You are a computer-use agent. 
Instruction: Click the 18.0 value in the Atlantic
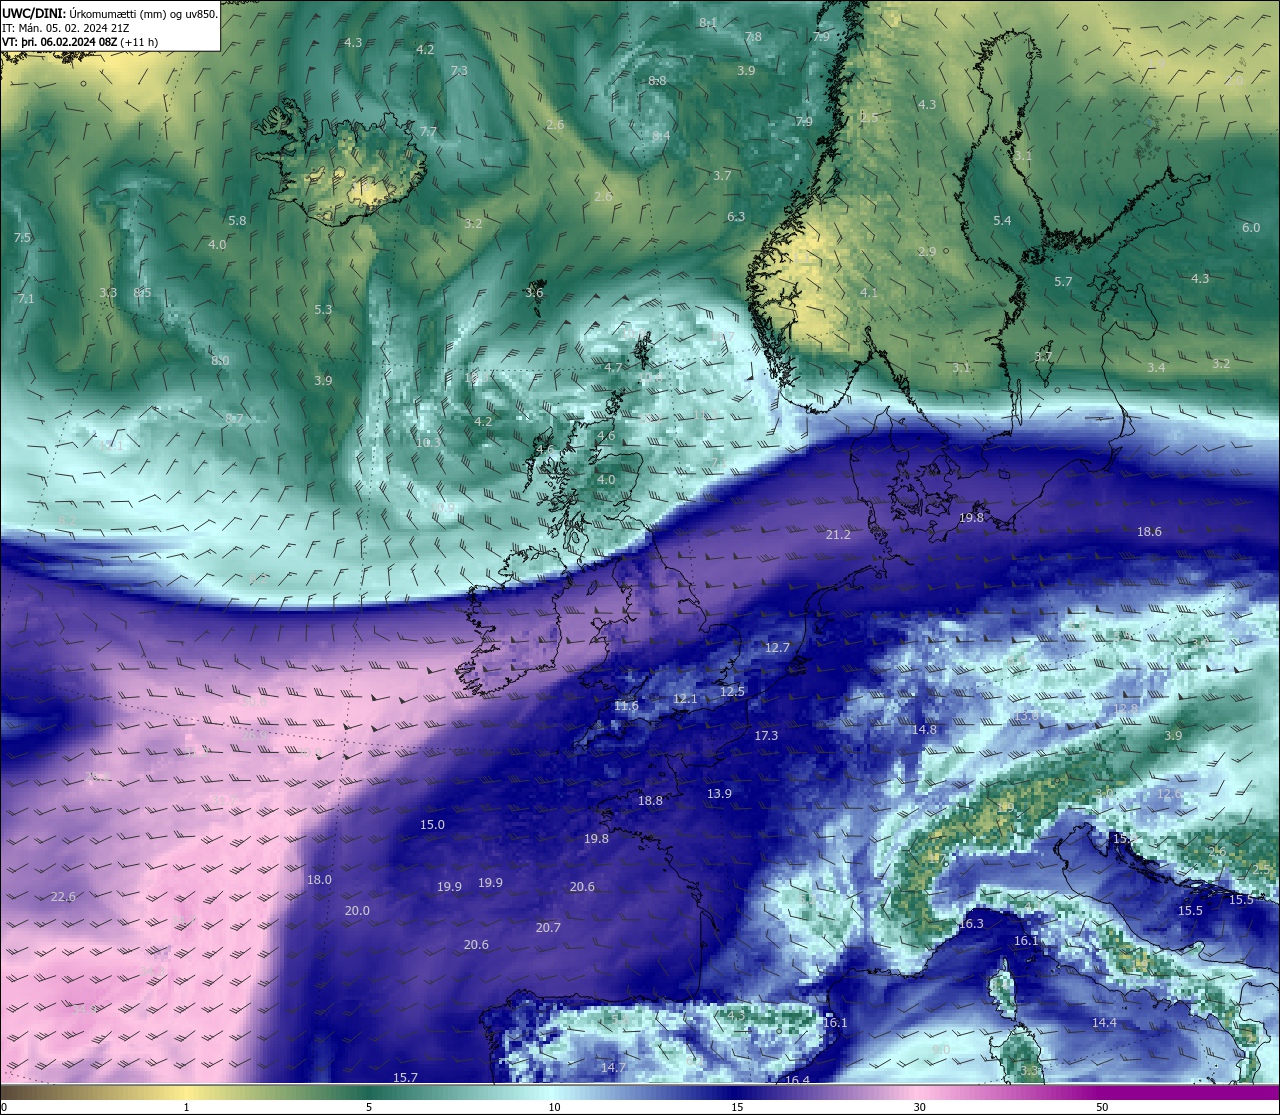[319, 880]
